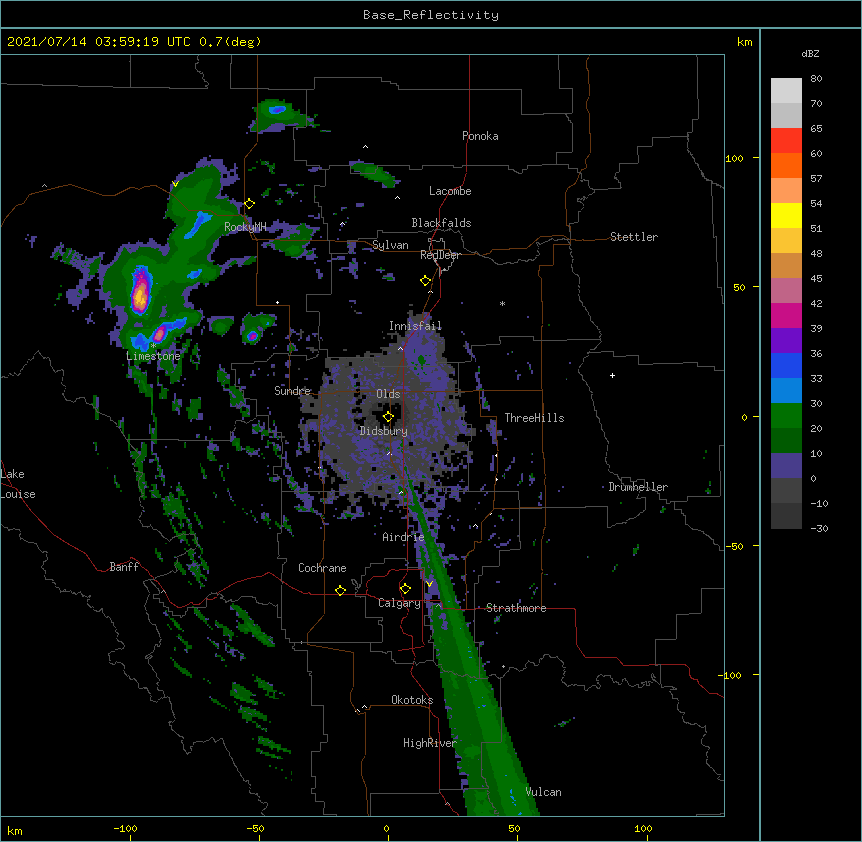Click the Lake Louise label

point(18,484)
